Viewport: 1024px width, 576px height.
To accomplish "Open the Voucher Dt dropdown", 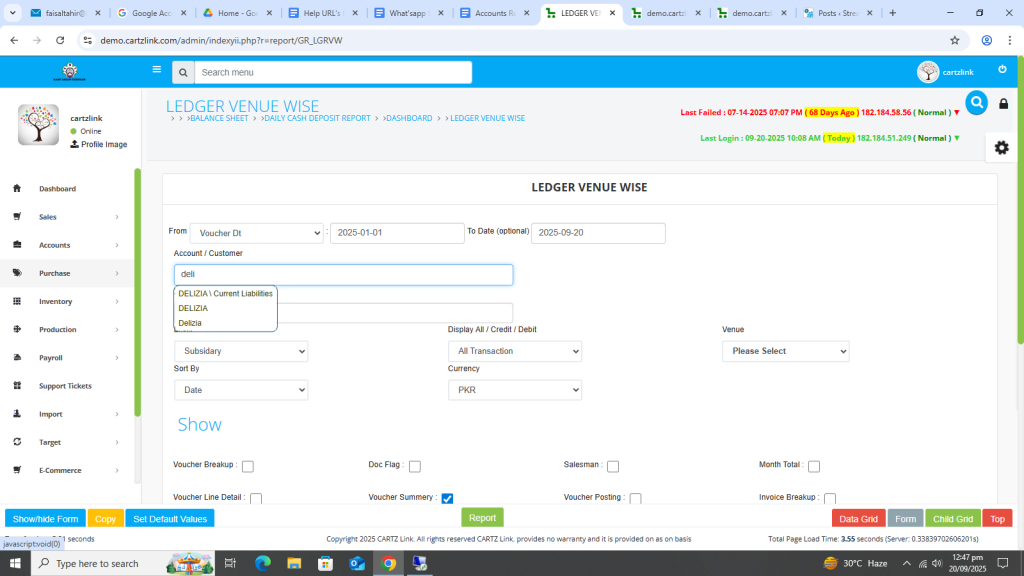I will [x=257, y=233].
